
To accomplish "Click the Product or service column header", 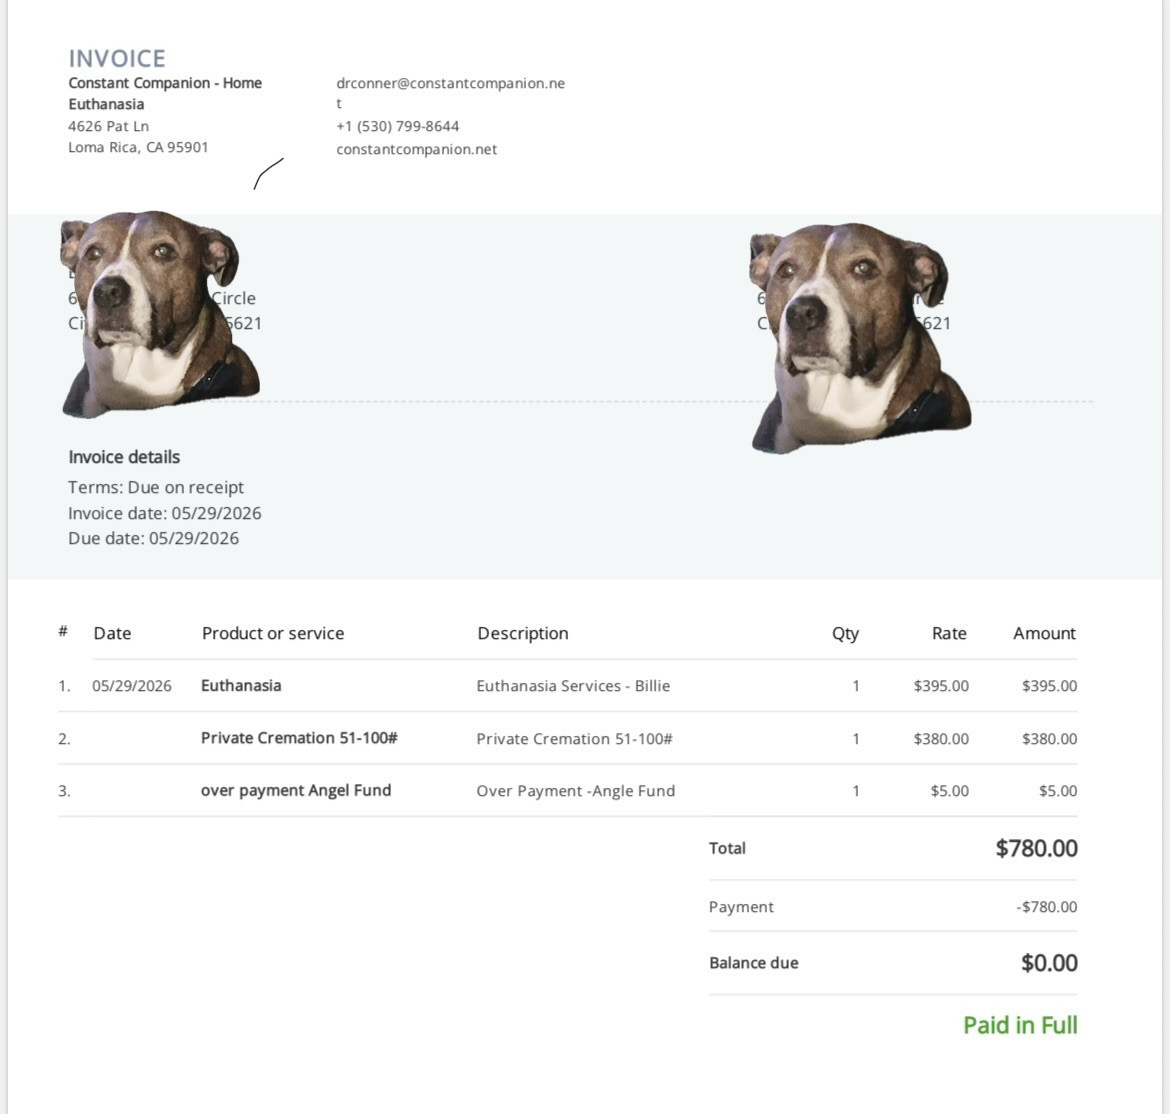I will click(273, 633).
